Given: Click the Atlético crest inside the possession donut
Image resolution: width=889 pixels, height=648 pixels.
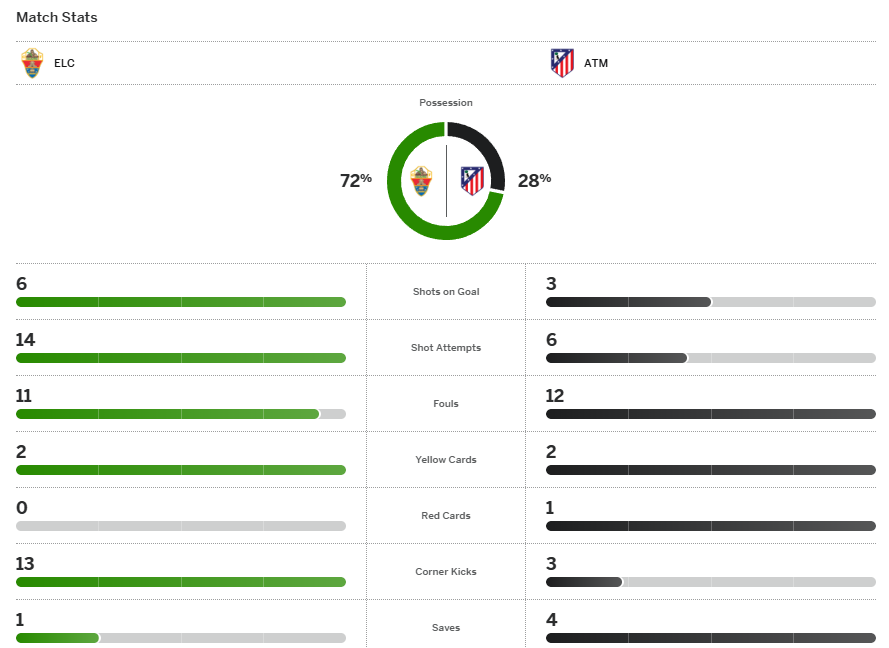Looking at the screenshot, I should (x=472, y=181).
